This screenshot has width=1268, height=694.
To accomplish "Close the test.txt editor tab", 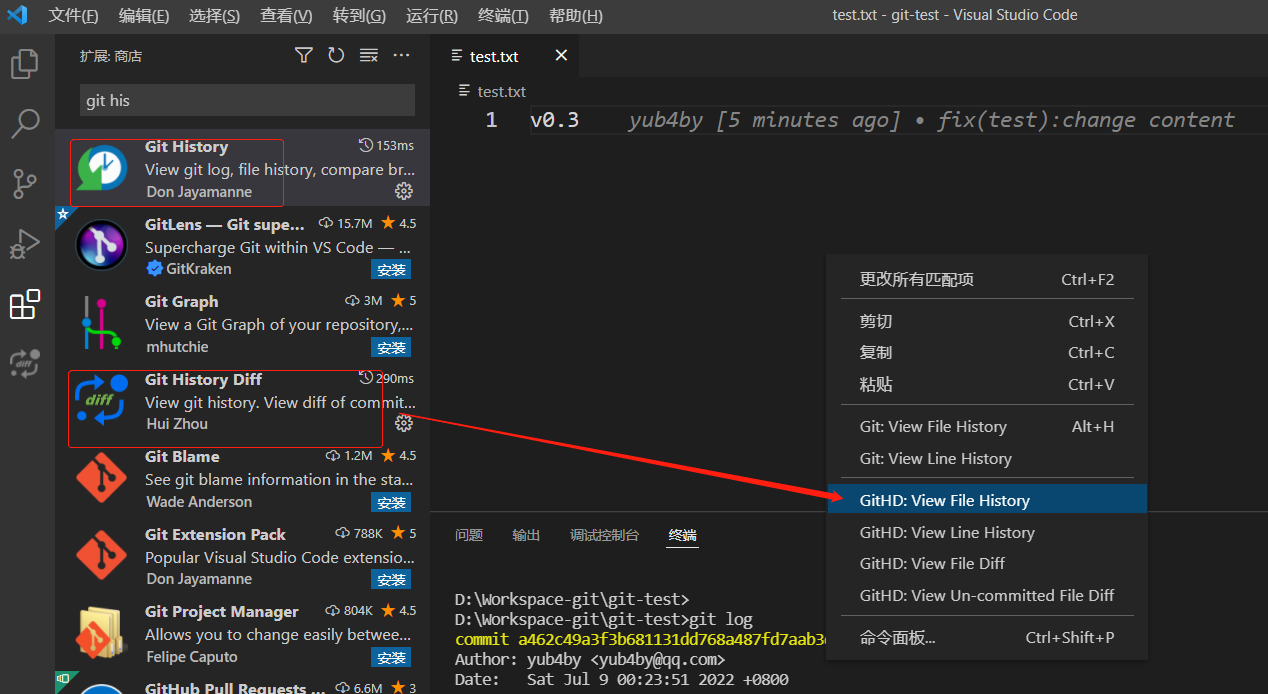I will (561, 56).
